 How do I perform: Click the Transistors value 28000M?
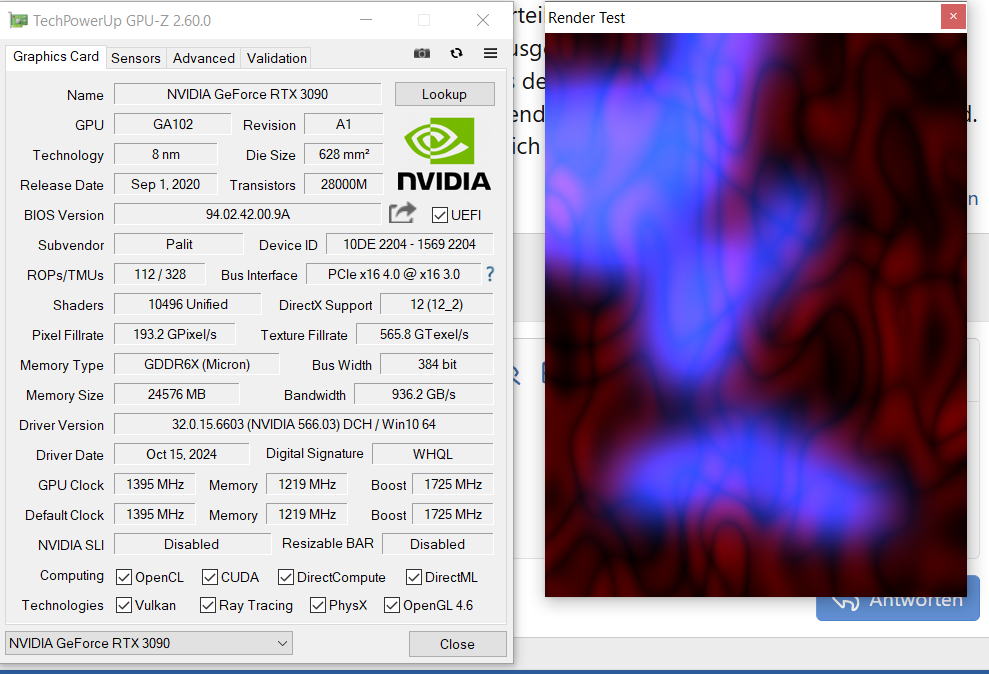(x=343, y=184)
